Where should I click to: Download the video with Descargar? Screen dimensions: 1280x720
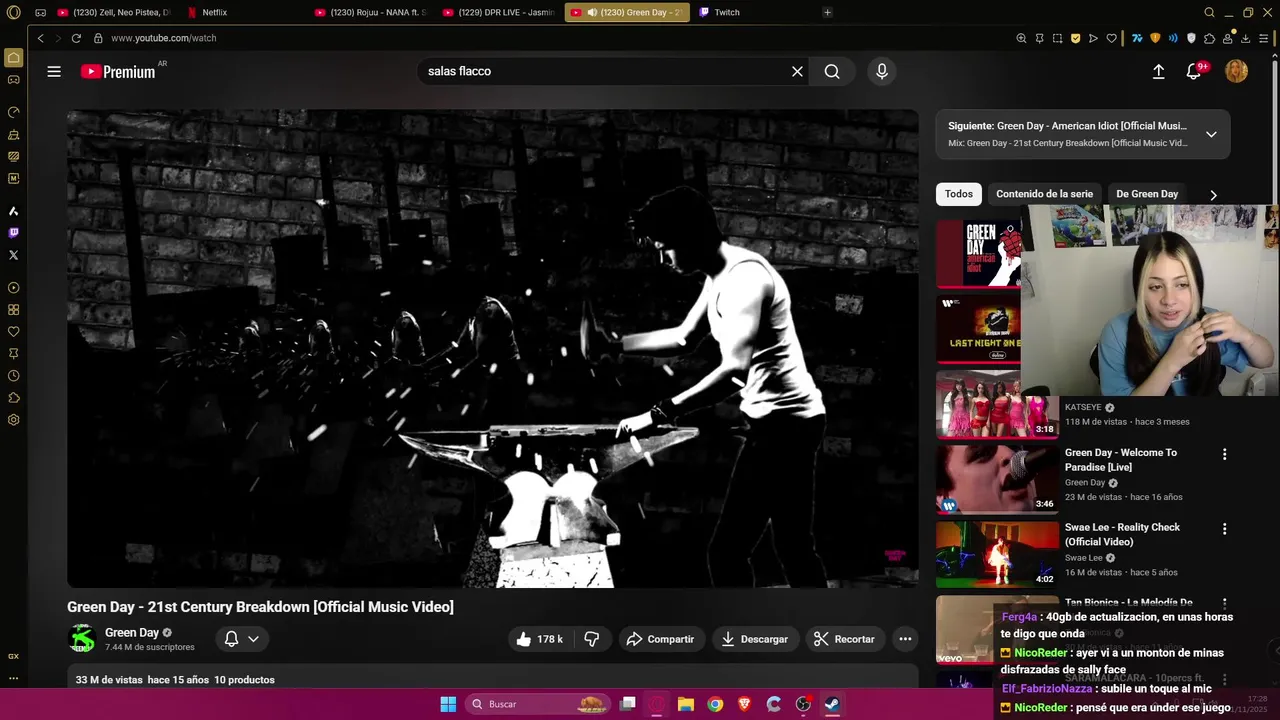(x=755, y=639)
